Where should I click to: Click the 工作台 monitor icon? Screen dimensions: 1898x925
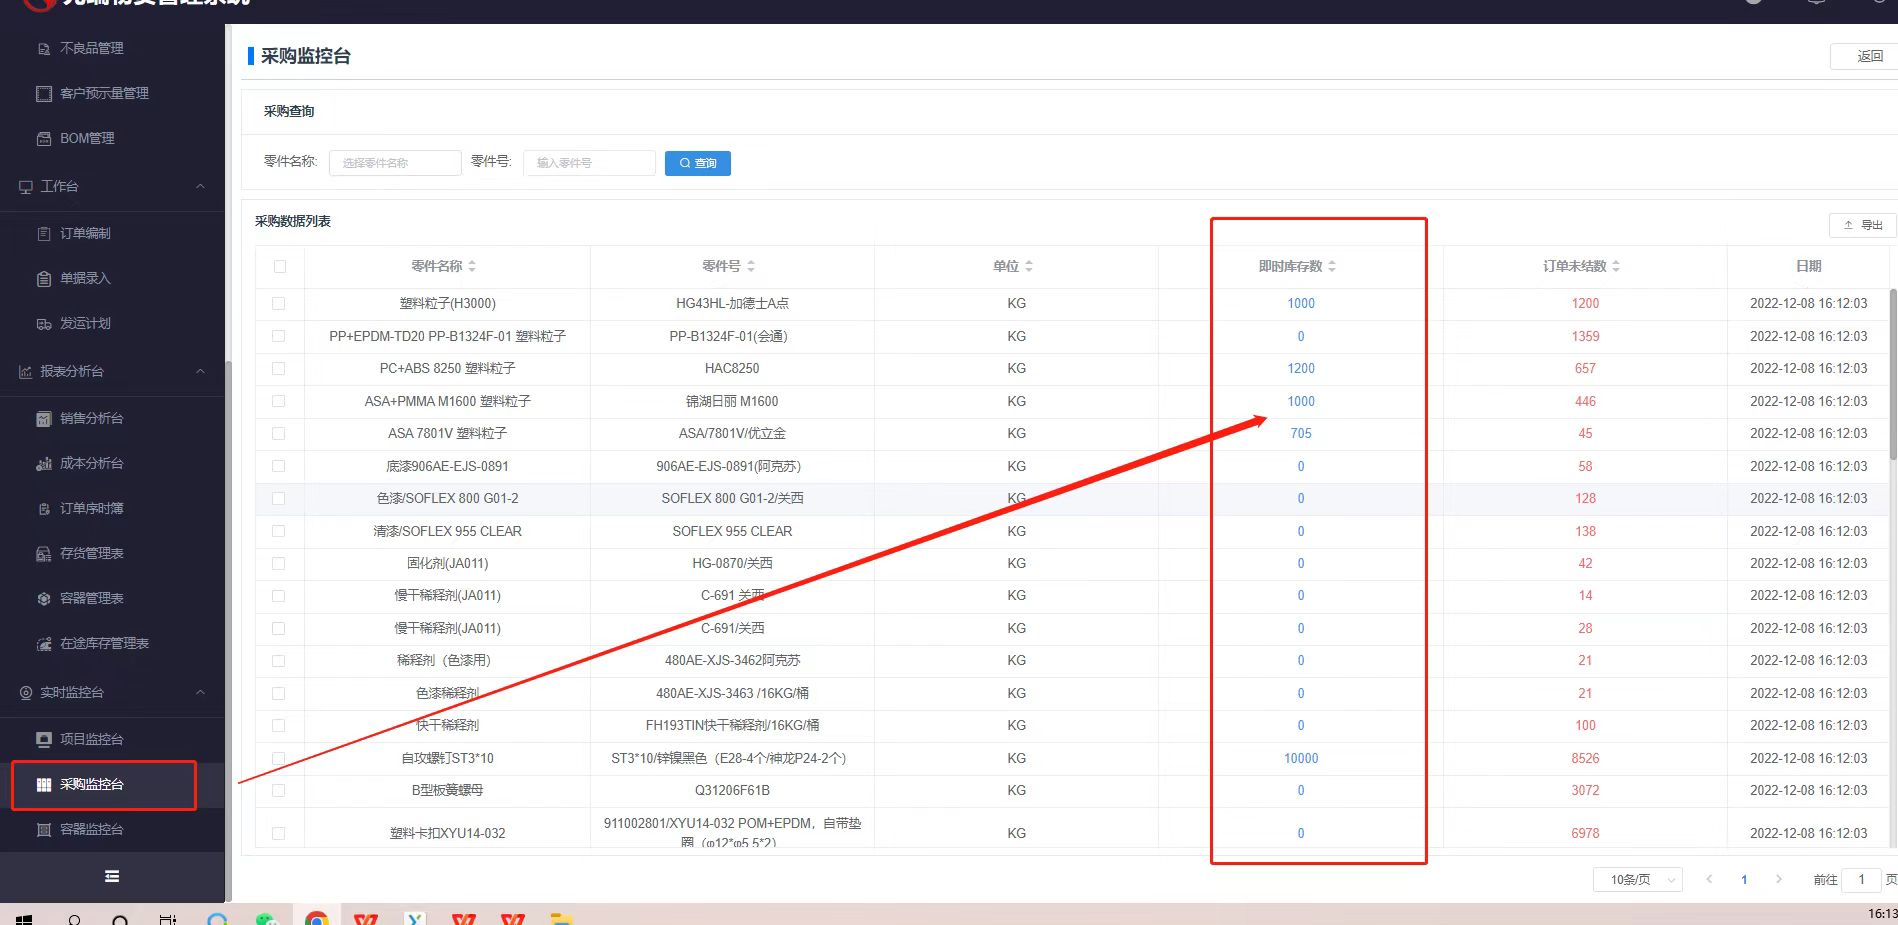point(25,186)
